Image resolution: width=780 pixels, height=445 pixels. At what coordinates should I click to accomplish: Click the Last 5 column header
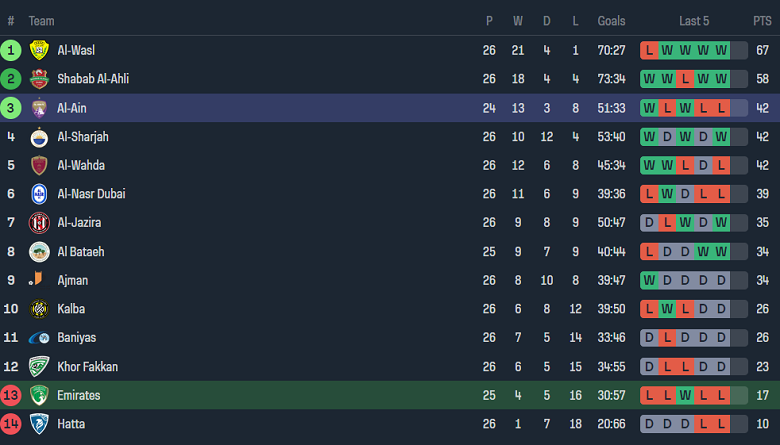click(694, 21)
